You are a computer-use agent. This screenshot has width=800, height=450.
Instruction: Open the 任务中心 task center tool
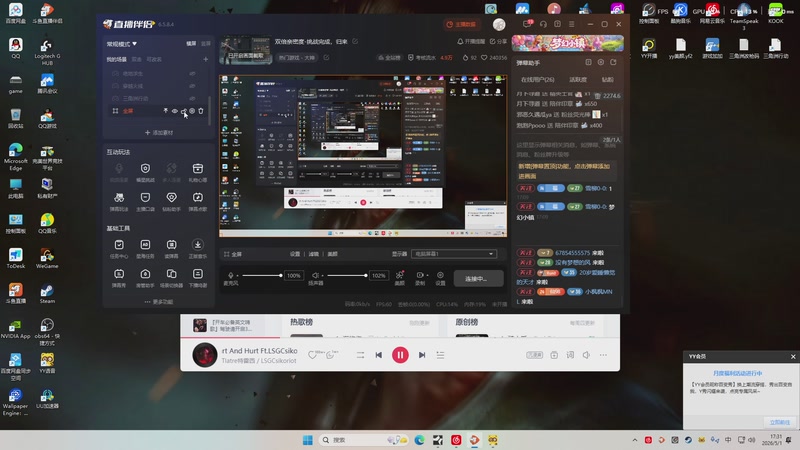119,248
